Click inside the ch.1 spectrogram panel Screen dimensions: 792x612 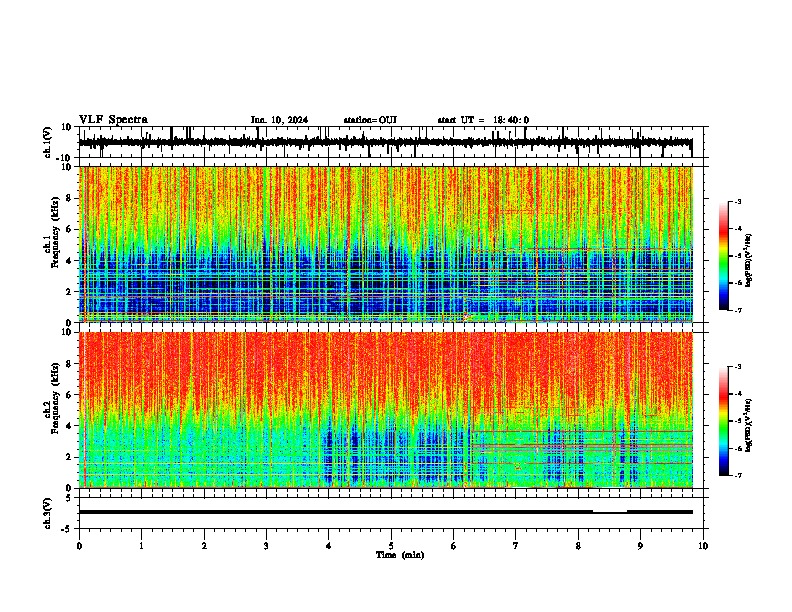[x=385, y=244]
